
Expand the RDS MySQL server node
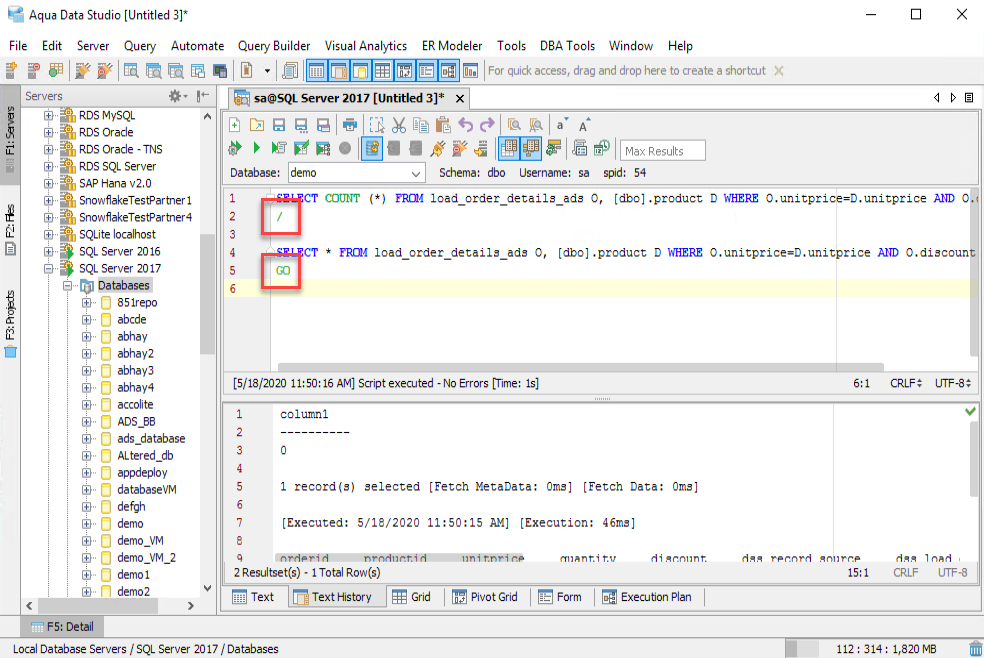click(x=48, y=115)
